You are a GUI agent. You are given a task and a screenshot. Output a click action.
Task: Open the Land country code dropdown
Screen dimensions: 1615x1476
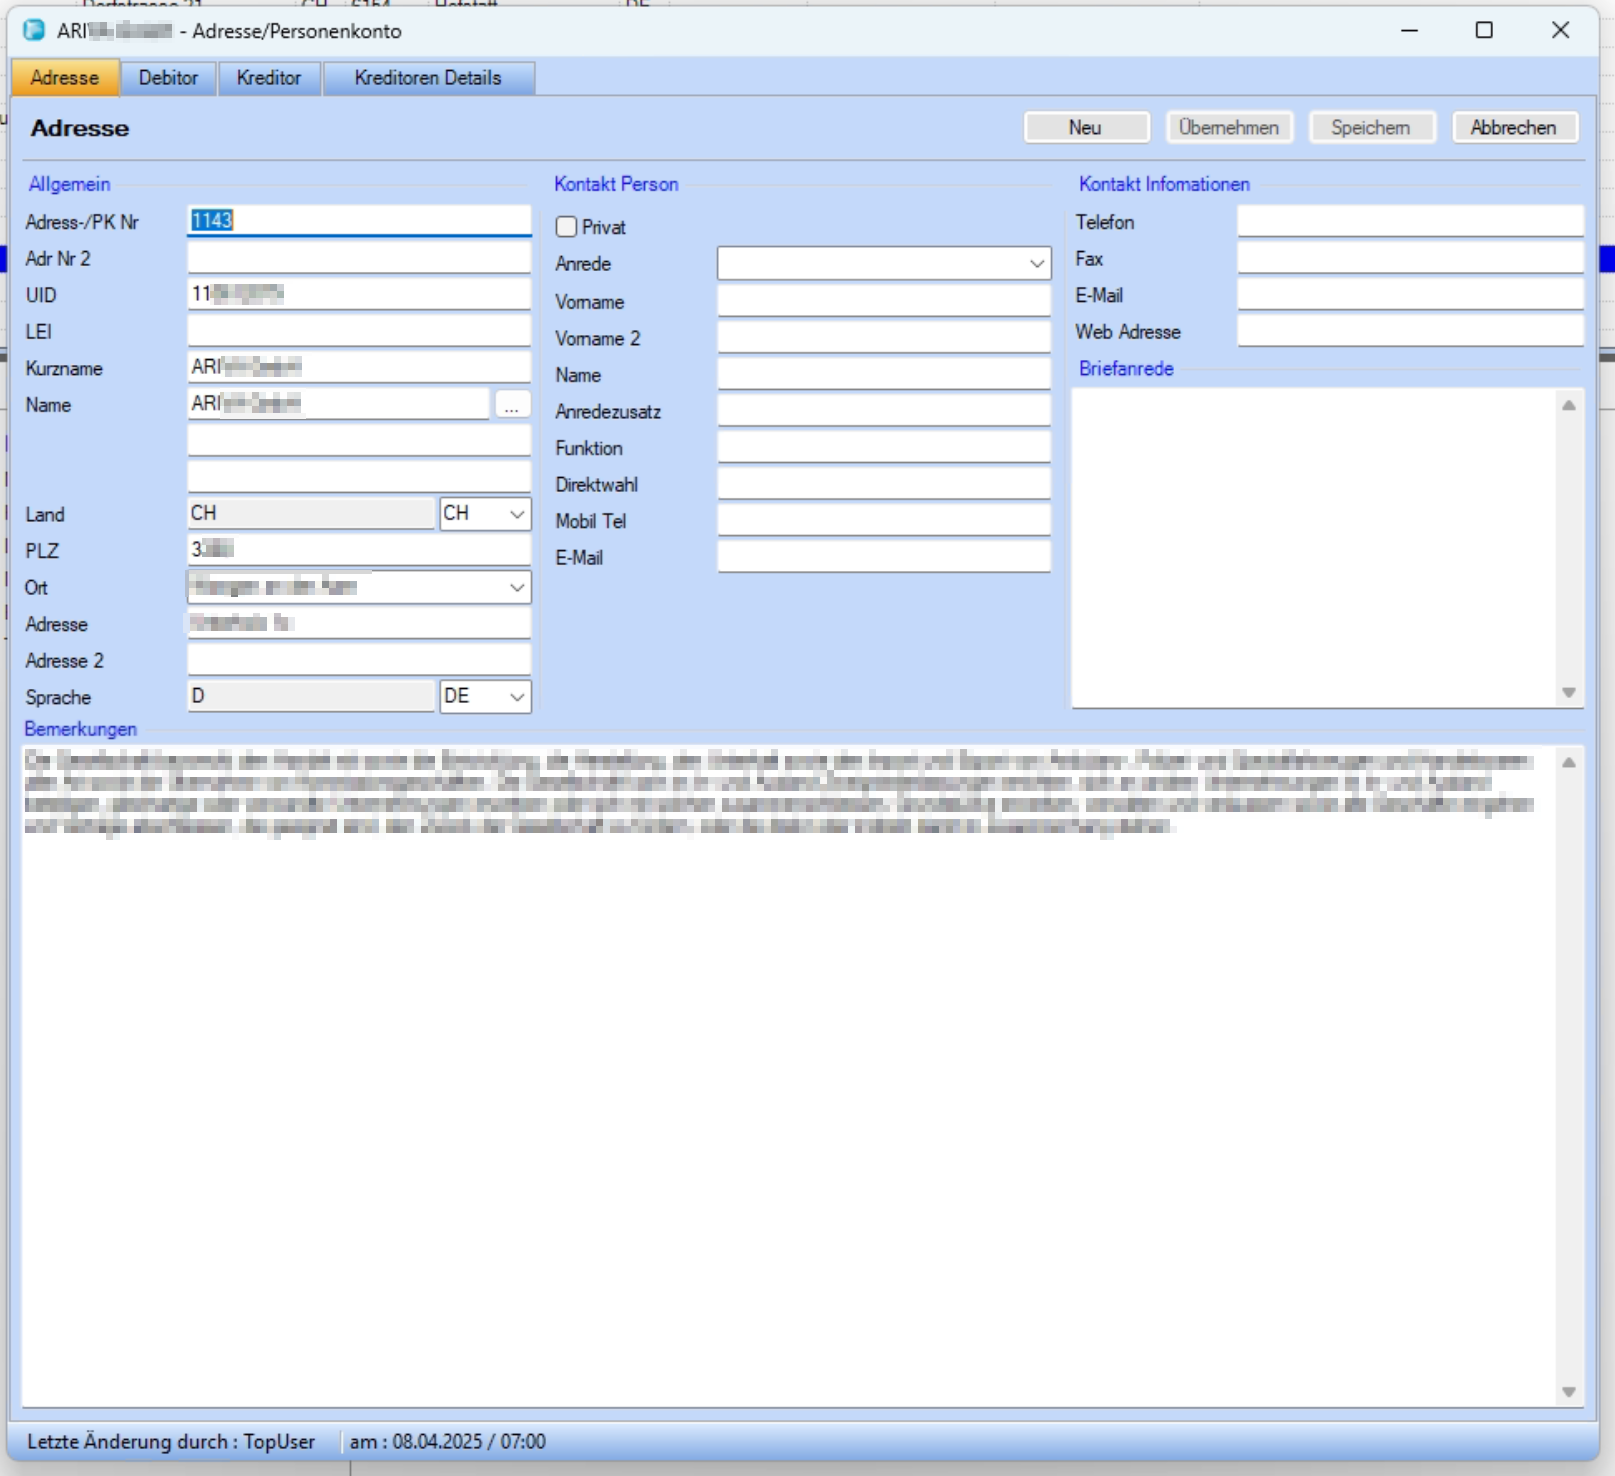tap(516, 514)
